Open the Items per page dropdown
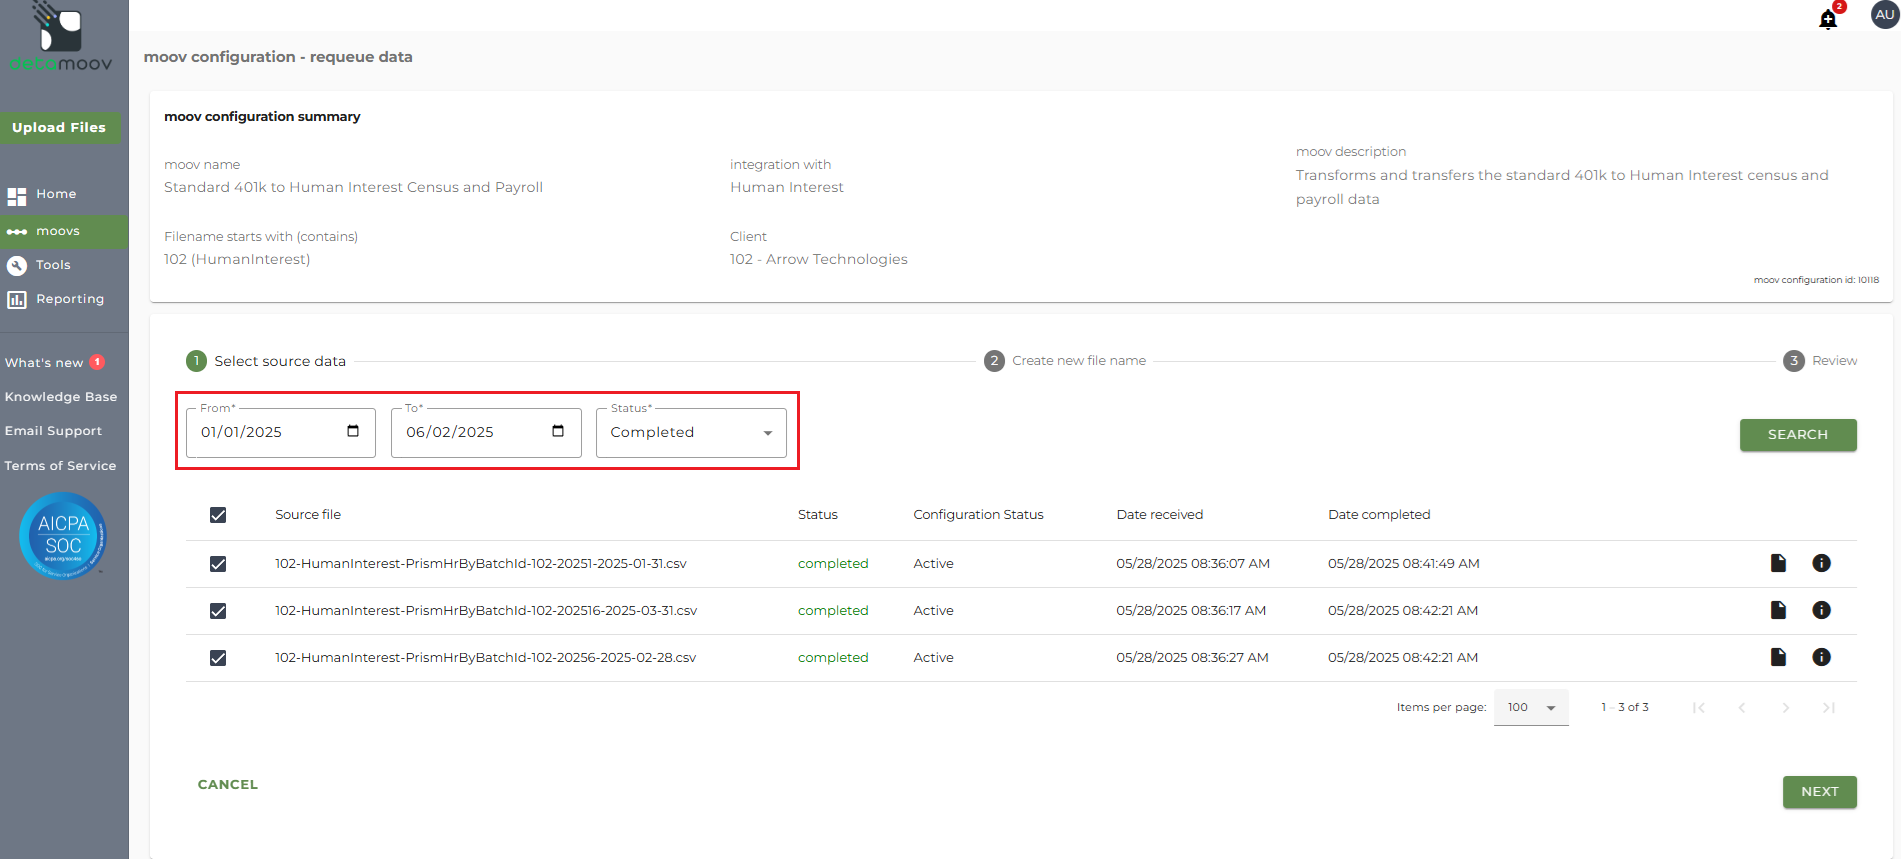Screen dimensions: 1901x859 pyautogui.click(x=1530, y=707)
